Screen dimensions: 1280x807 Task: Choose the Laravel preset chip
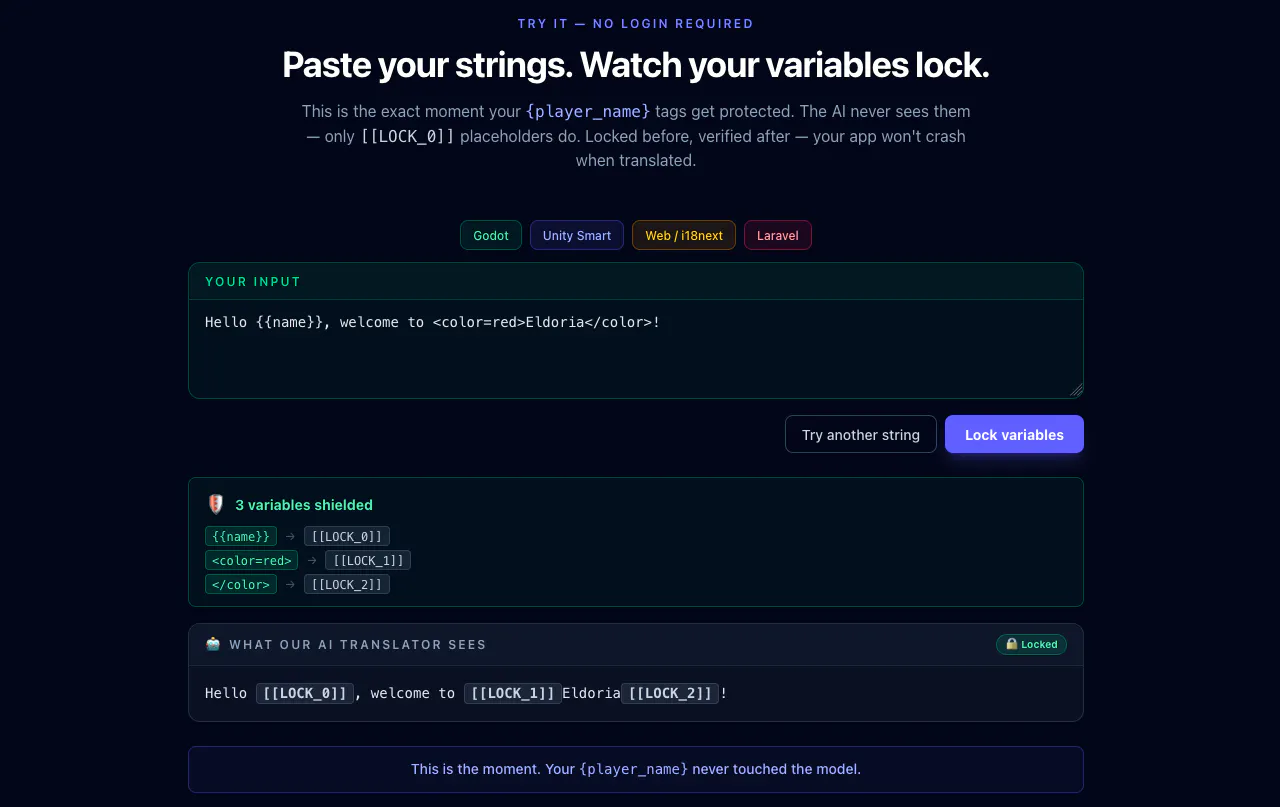(x=778, y=235)
